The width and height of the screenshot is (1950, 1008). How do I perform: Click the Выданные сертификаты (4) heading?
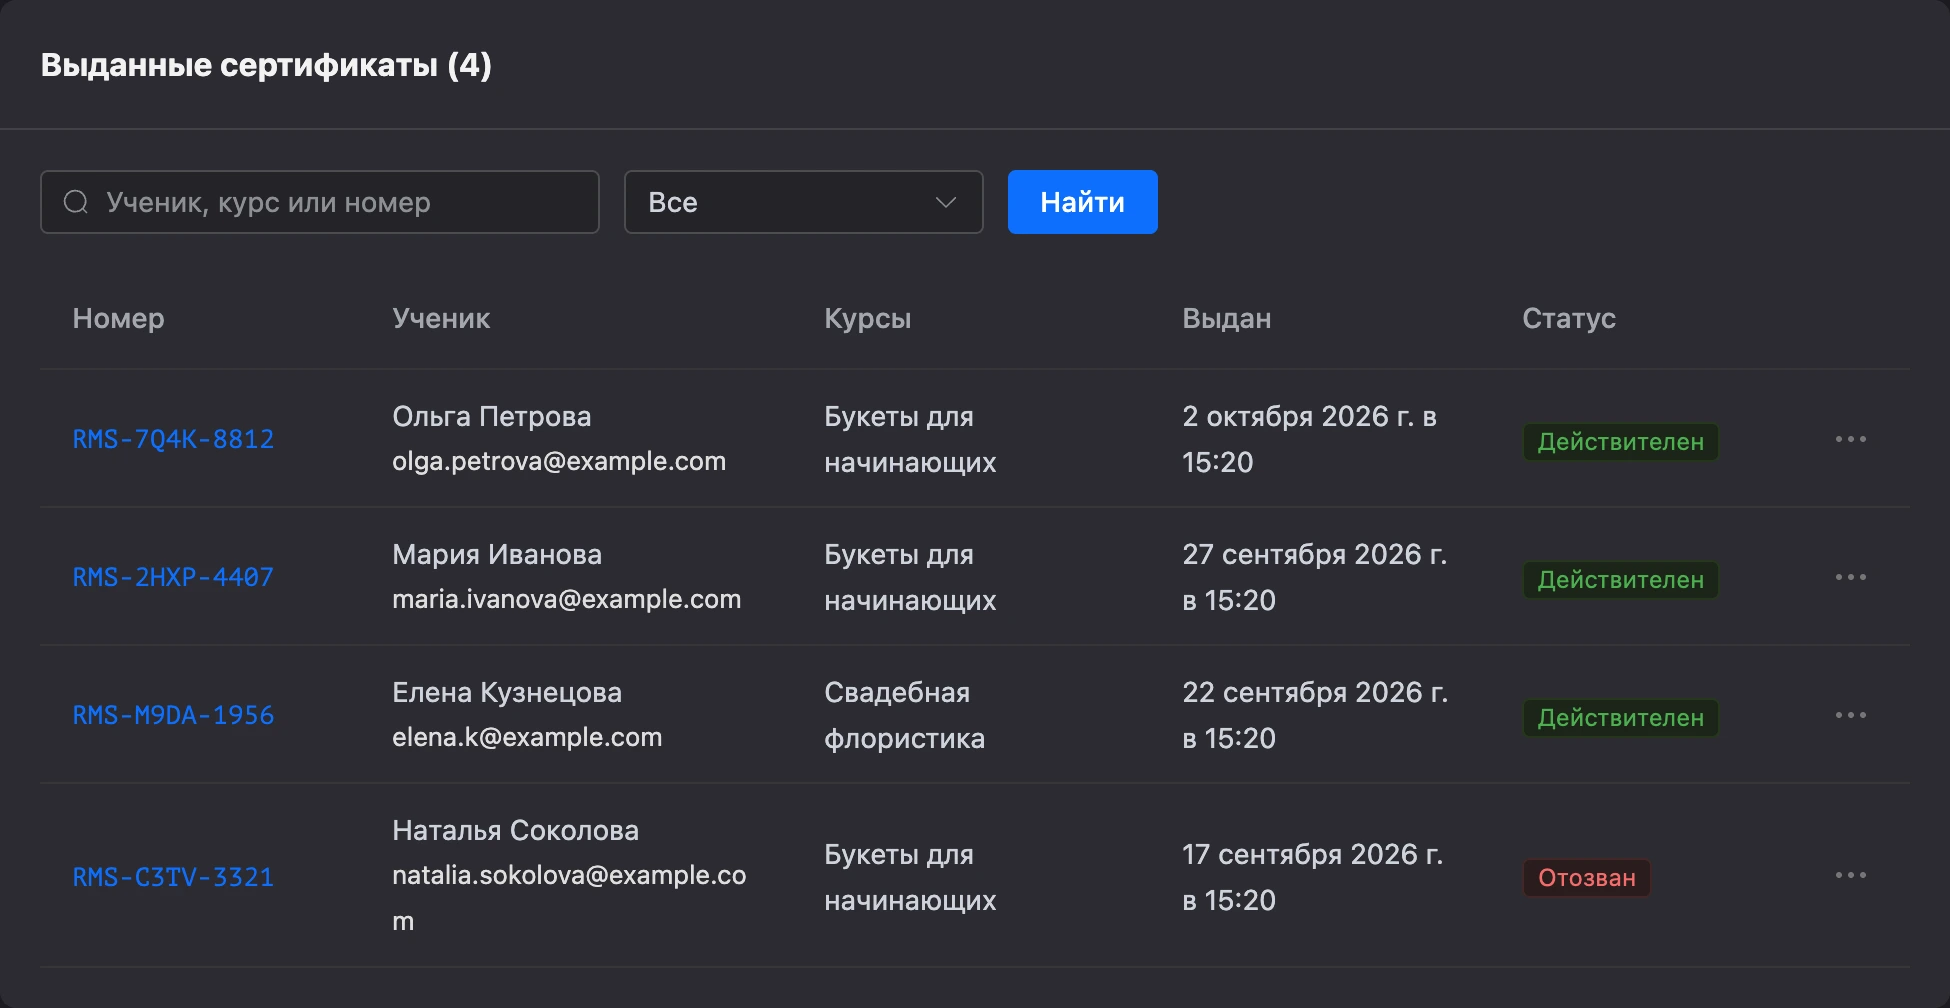coord(266,65)
